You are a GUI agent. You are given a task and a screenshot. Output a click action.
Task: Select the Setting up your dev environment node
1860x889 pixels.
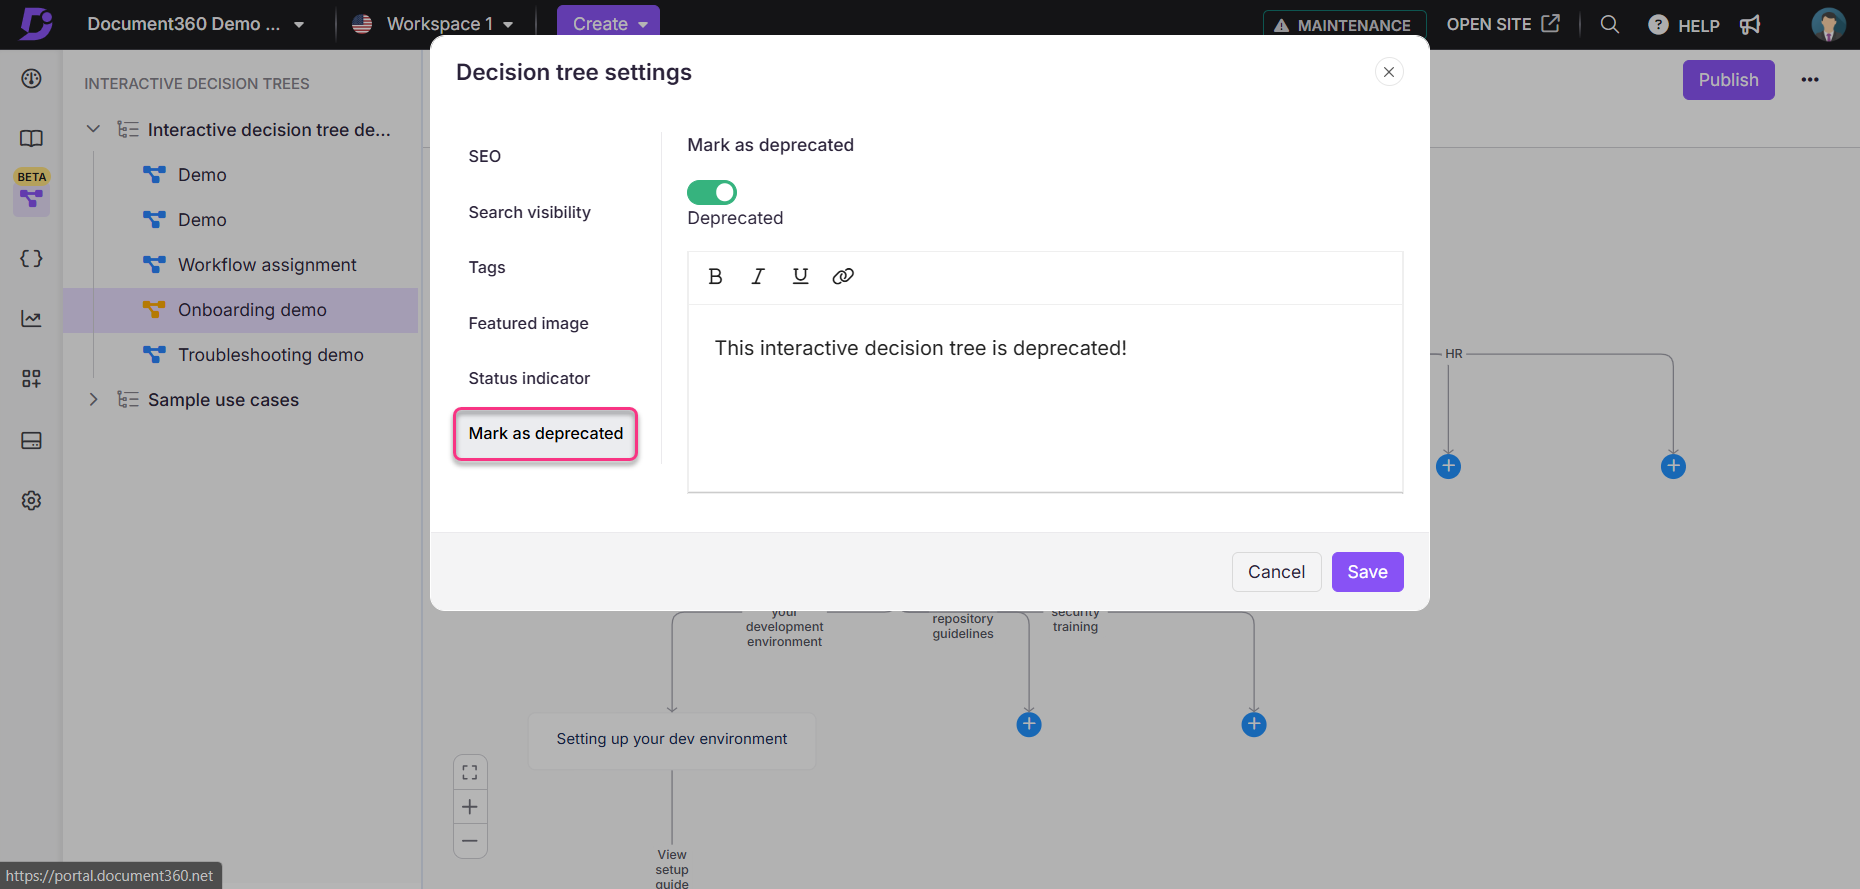click(672, 740)
